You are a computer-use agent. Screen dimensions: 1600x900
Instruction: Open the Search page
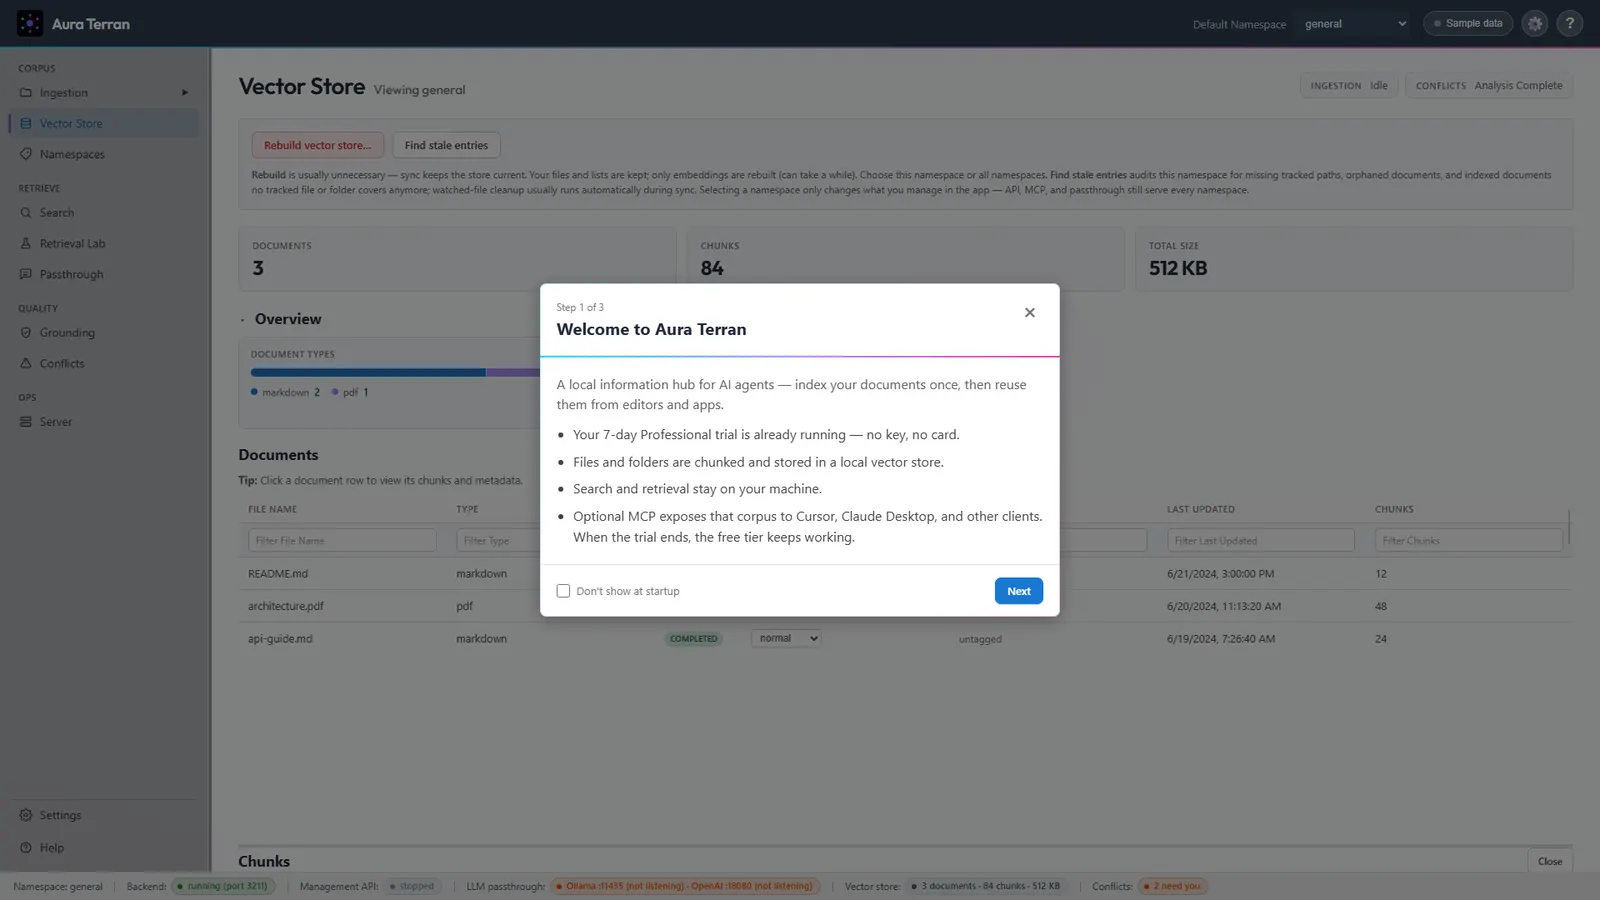coord(104,213)
